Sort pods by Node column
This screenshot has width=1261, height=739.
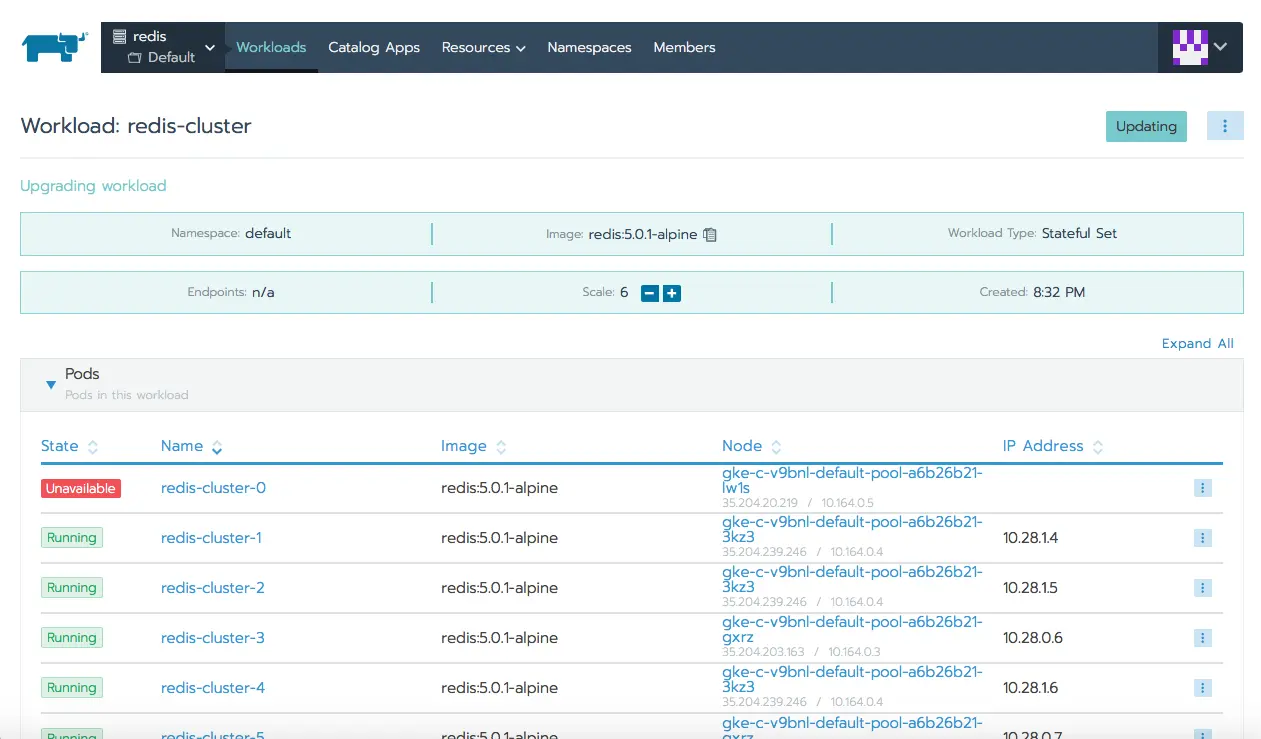[752, 446]
